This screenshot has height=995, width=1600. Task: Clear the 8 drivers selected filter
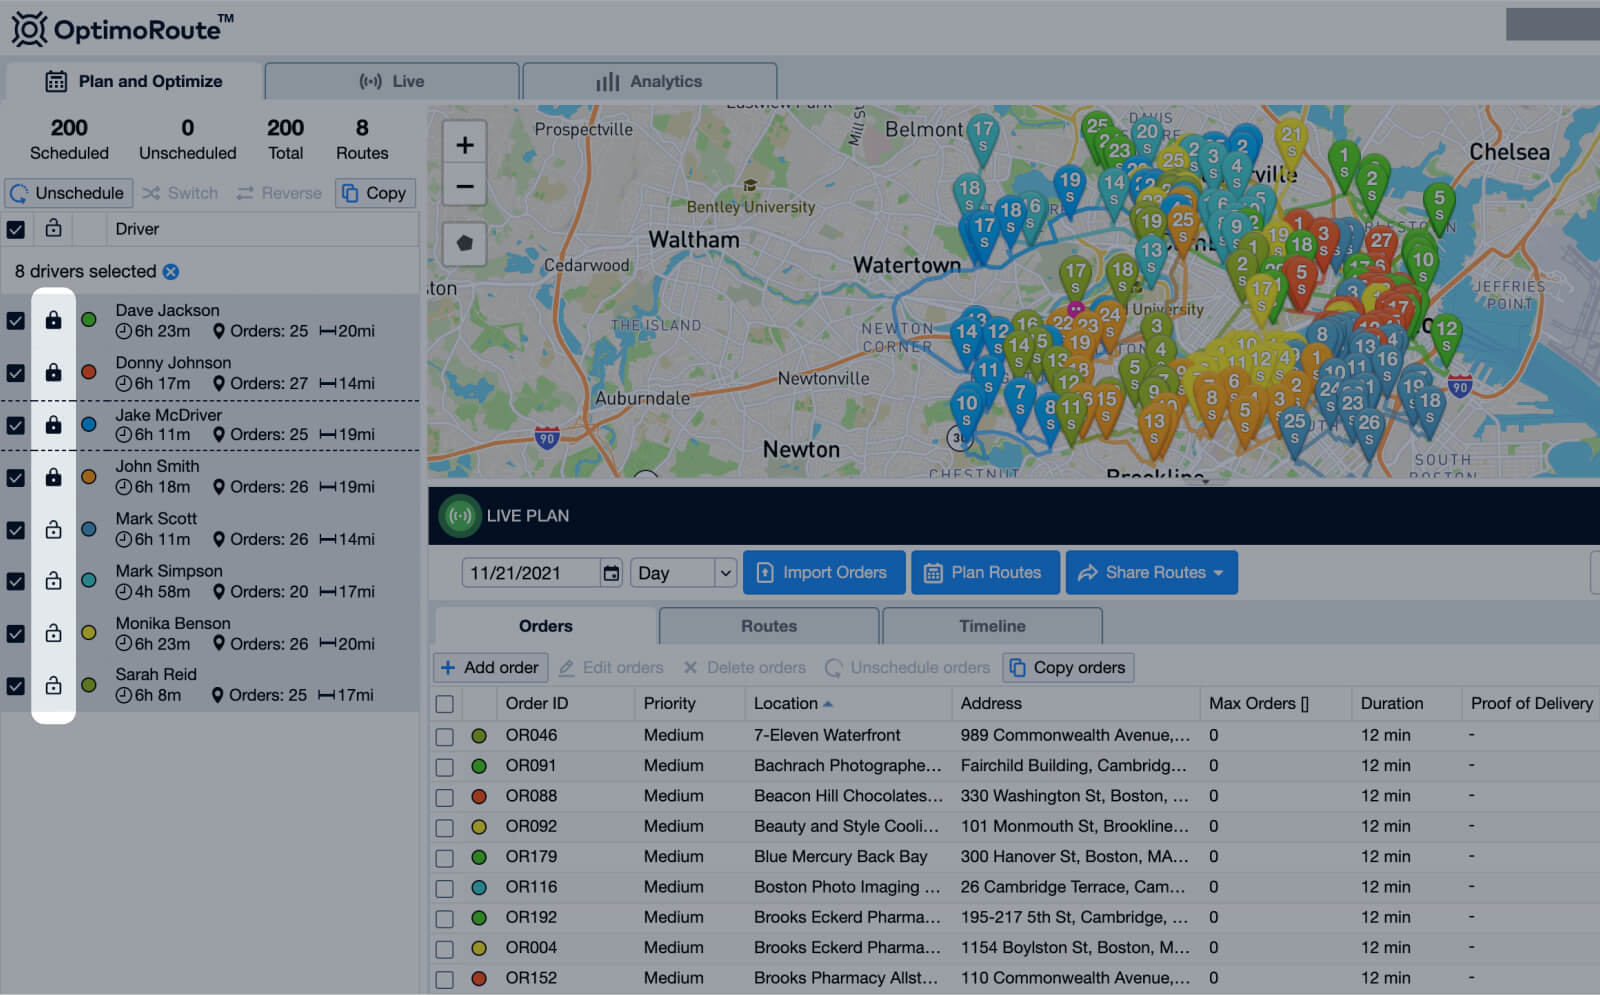(171, 271)
